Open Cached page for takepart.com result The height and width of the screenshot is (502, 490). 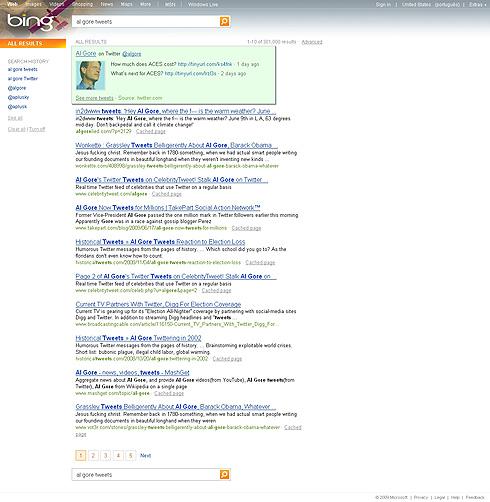click(x=246, y=228)
